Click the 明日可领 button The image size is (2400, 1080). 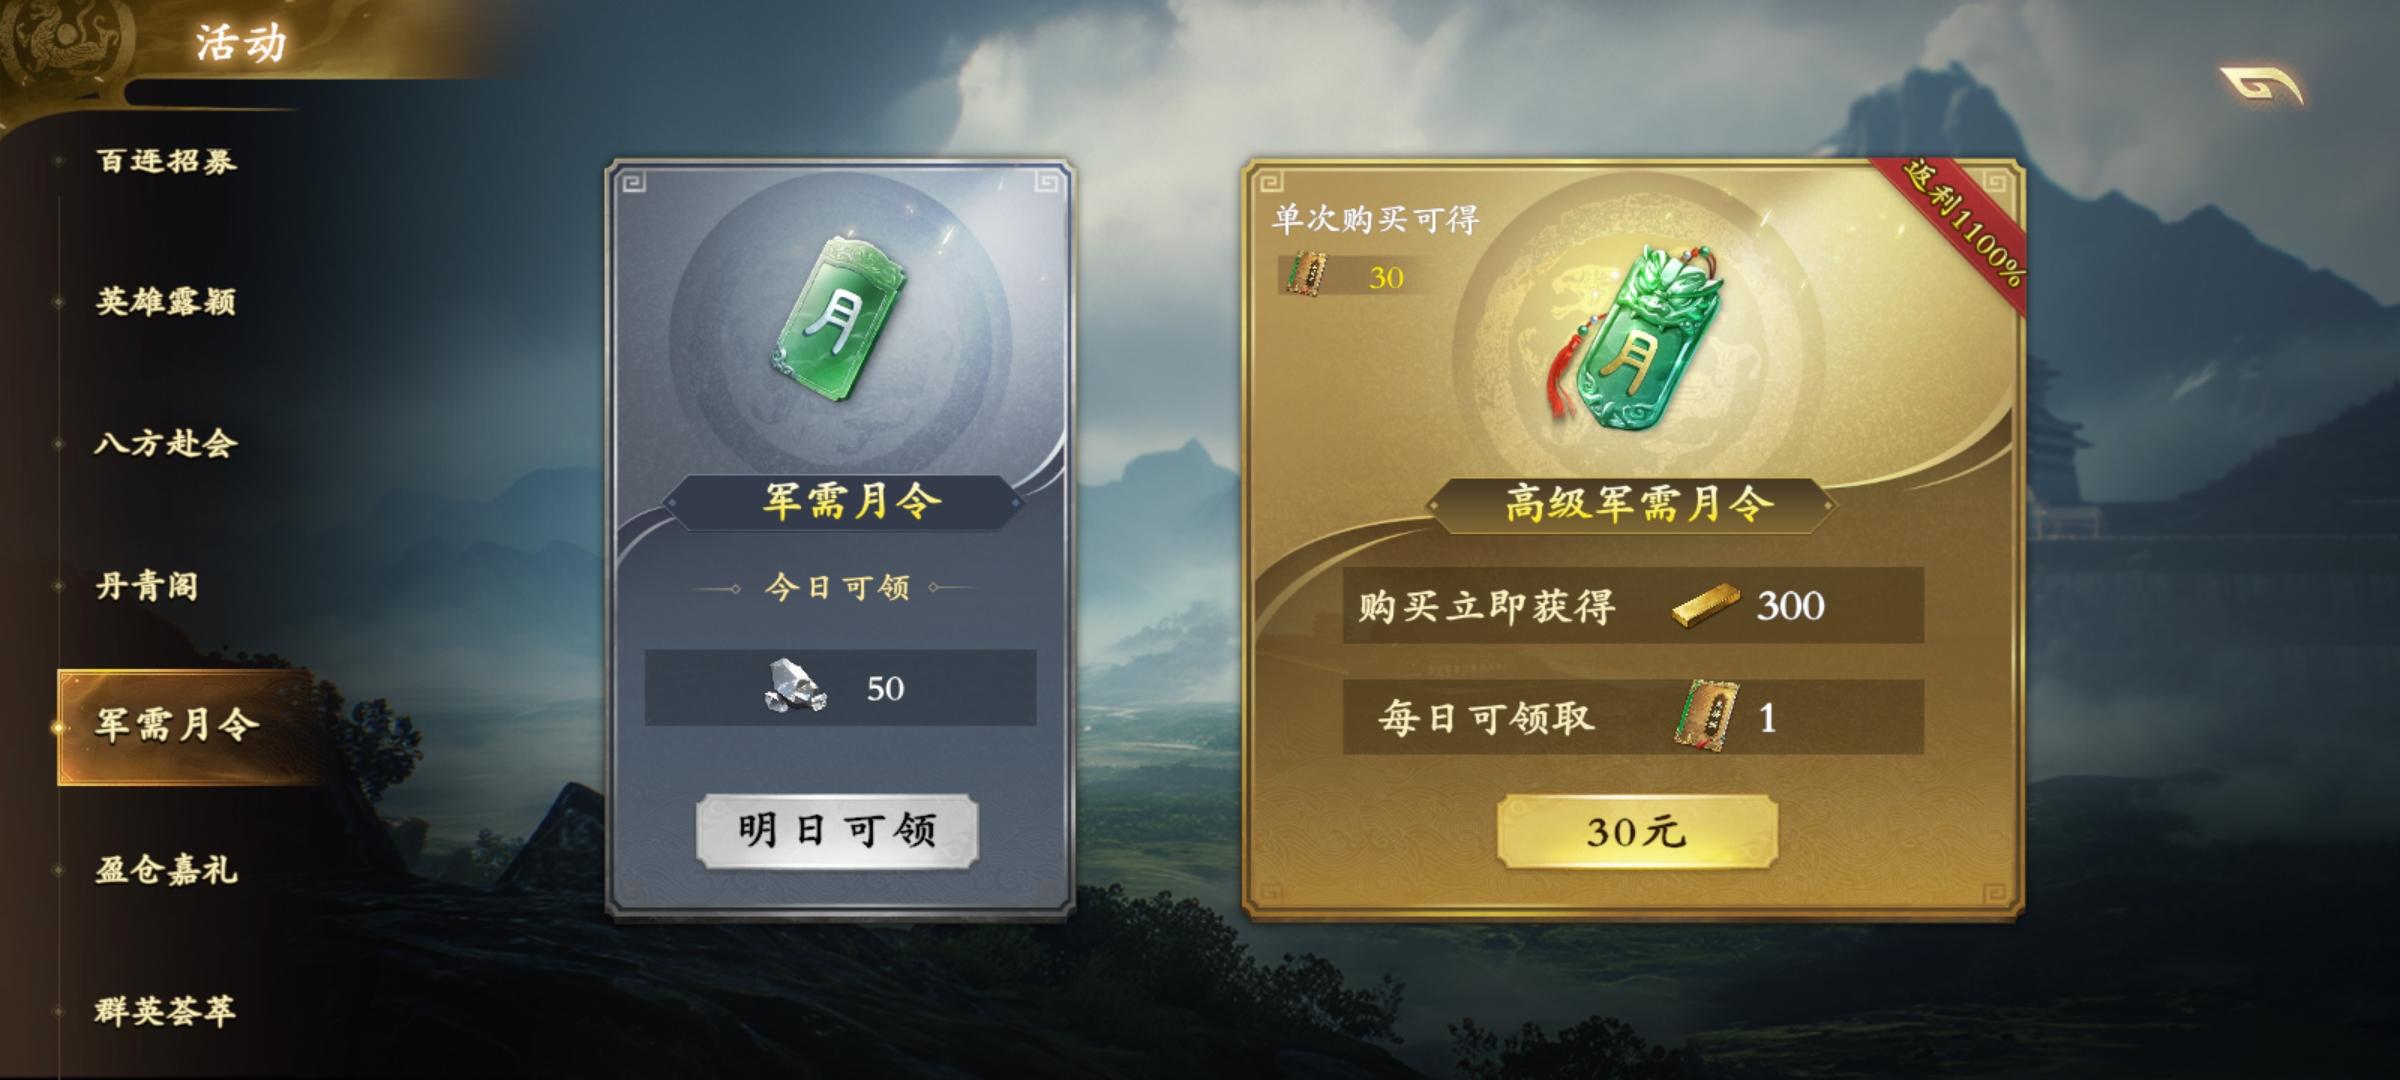[837, 831]
